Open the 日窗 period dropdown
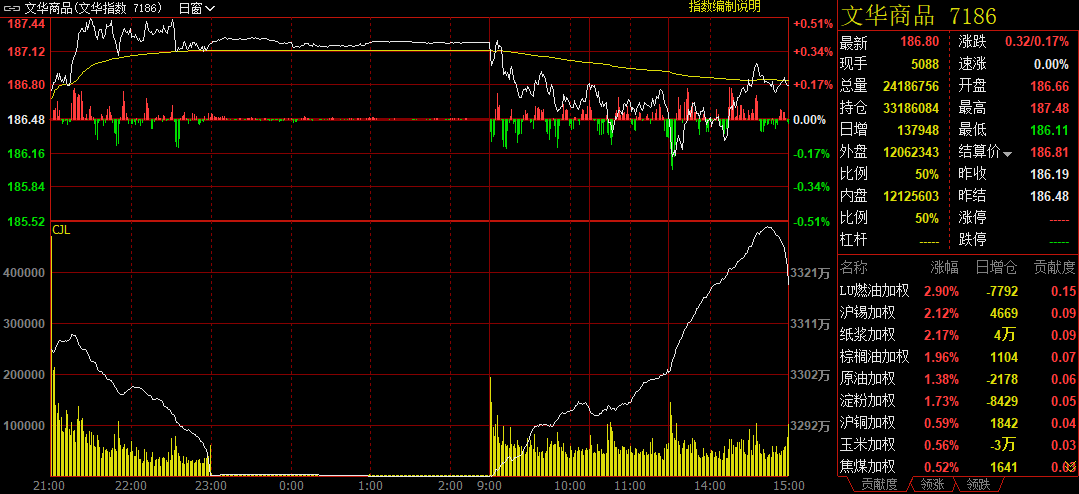Screen dimensions: 1079x494 [196, 8]
